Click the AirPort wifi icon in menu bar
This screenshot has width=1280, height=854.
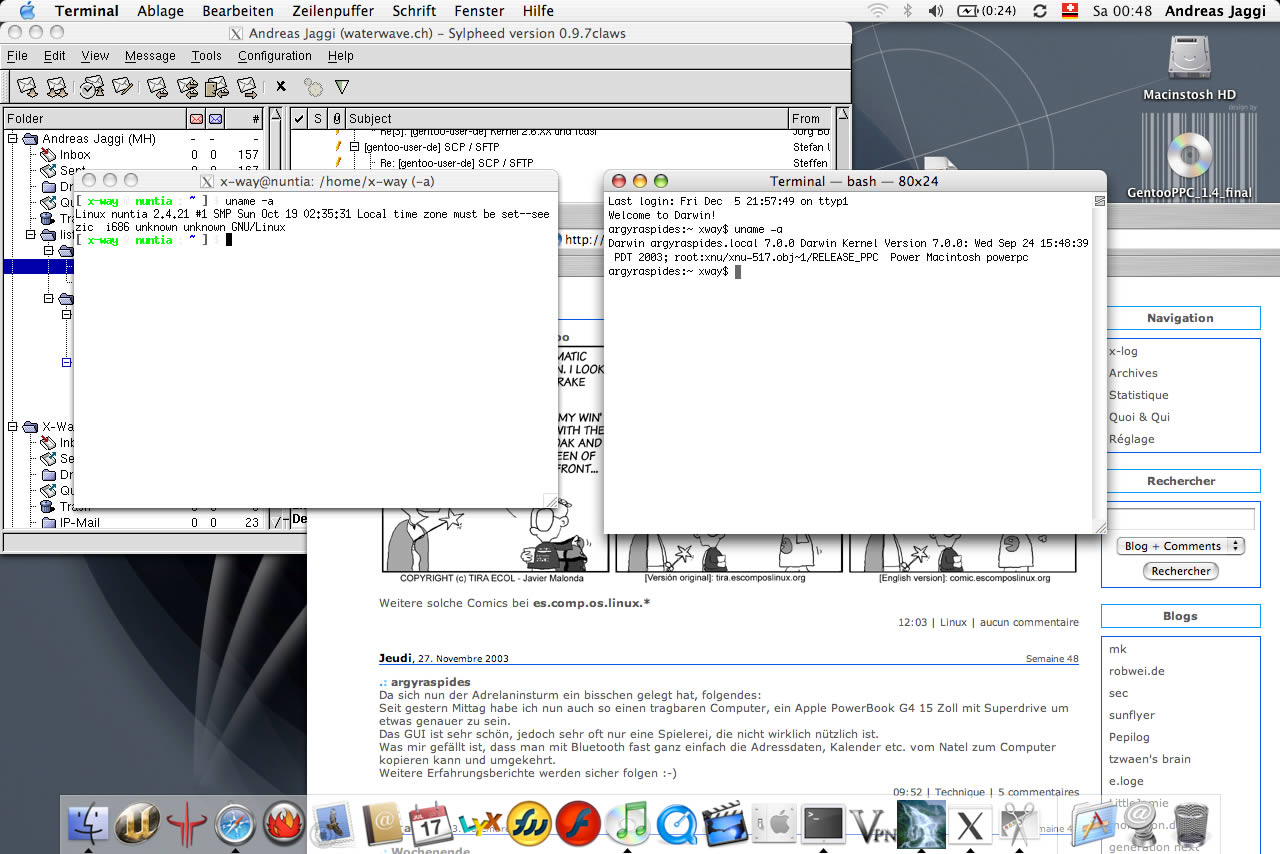[878, 11]
